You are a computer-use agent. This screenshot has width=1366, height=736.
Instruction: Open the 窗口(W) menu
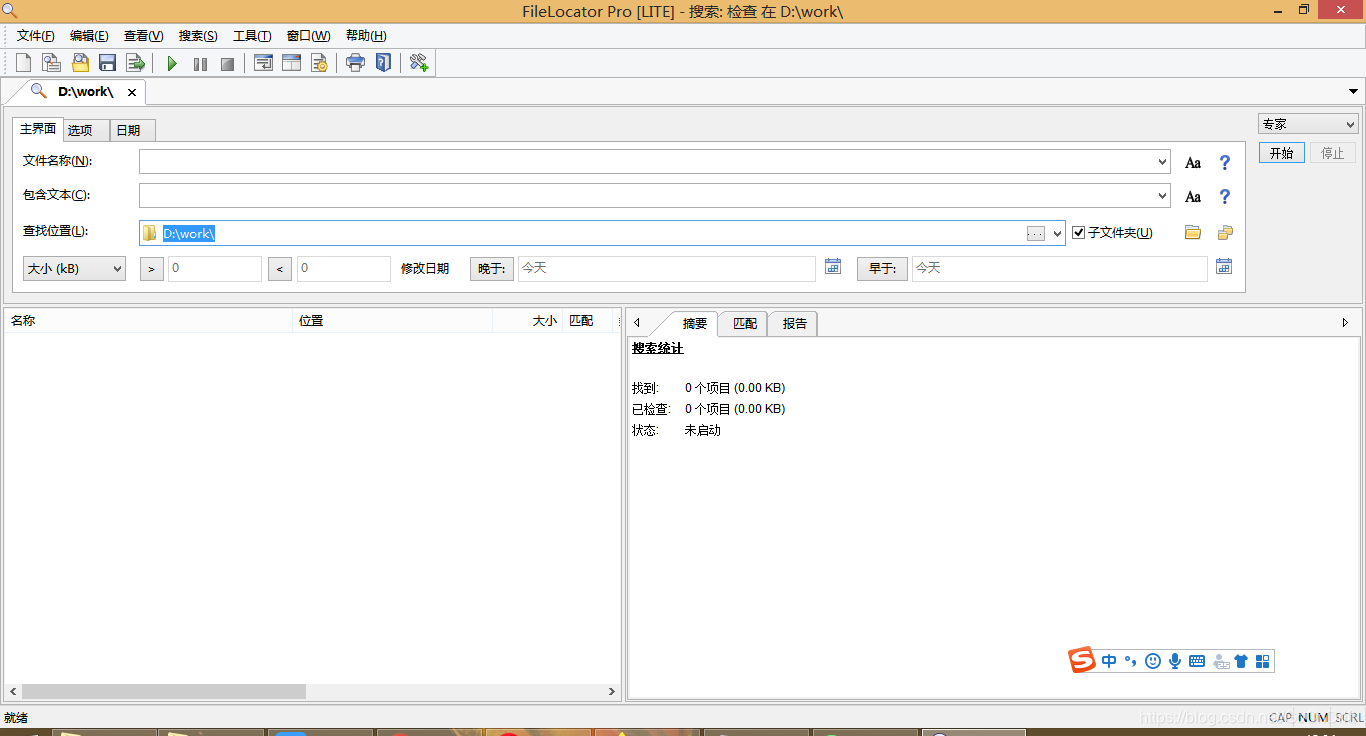coord(308,36)
